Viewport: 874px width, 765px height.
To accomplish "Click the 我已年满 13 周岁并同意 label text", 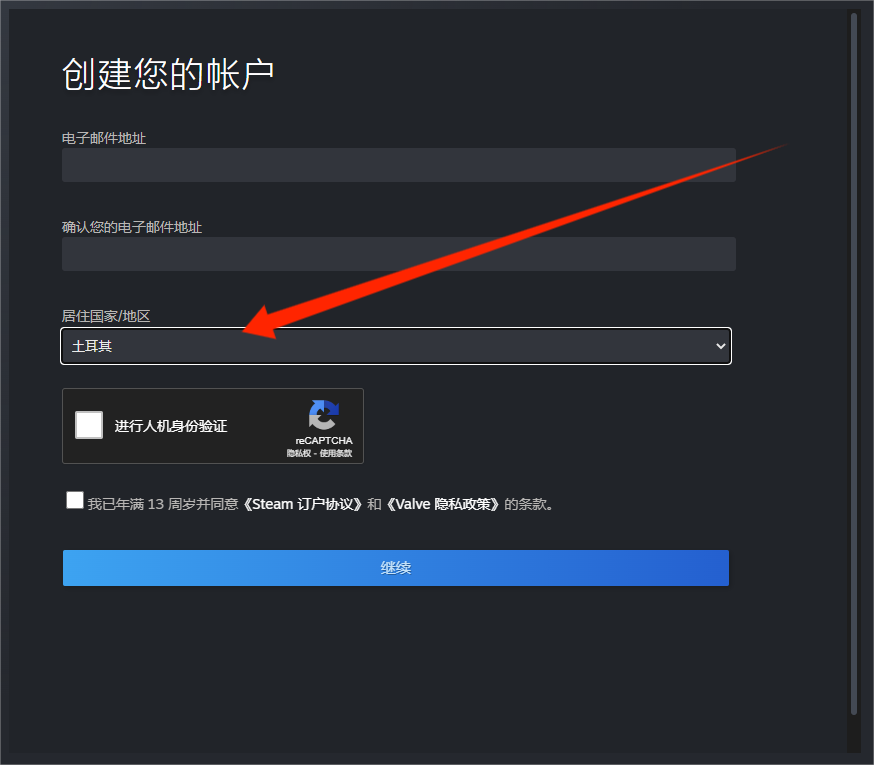I will pos(163,504).
